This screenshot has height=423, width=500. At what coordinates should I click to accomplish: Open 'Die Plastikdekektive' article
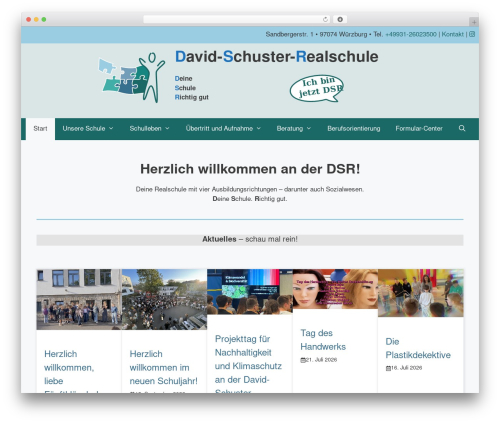[418, 348]
